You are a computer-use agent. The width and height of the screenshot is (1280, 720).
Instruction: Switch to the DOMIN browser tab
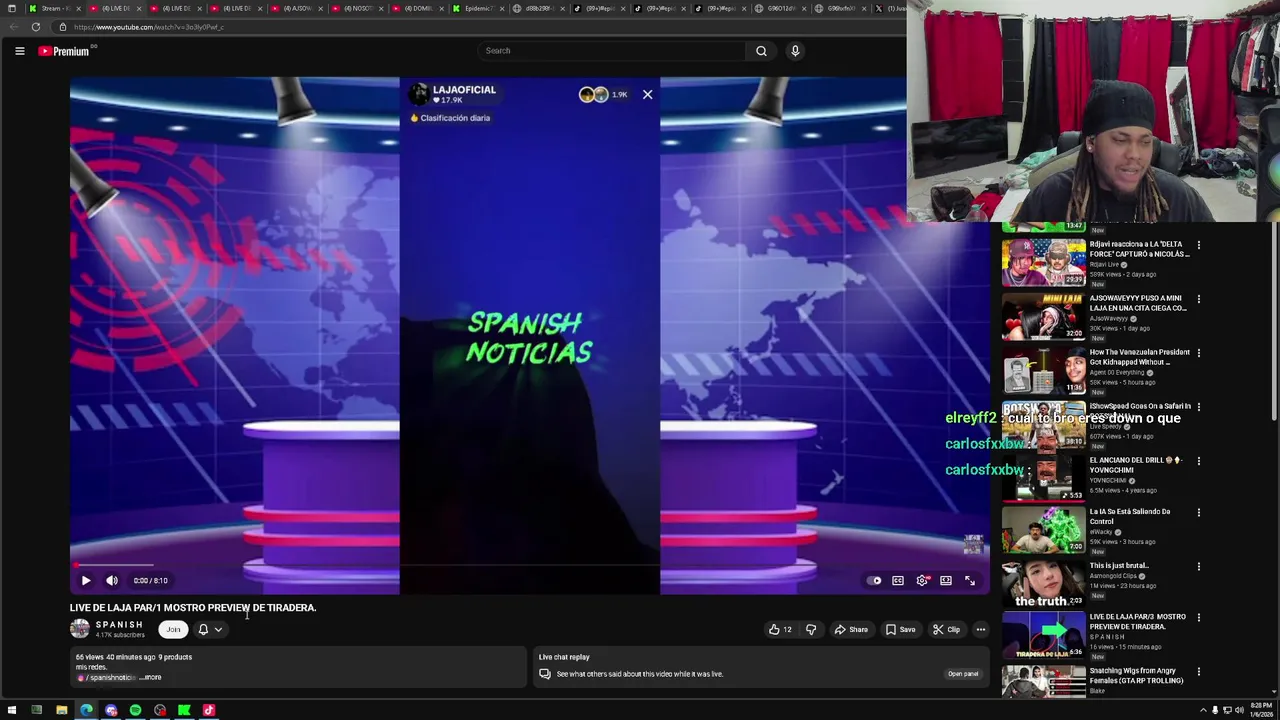click(418, 8)
